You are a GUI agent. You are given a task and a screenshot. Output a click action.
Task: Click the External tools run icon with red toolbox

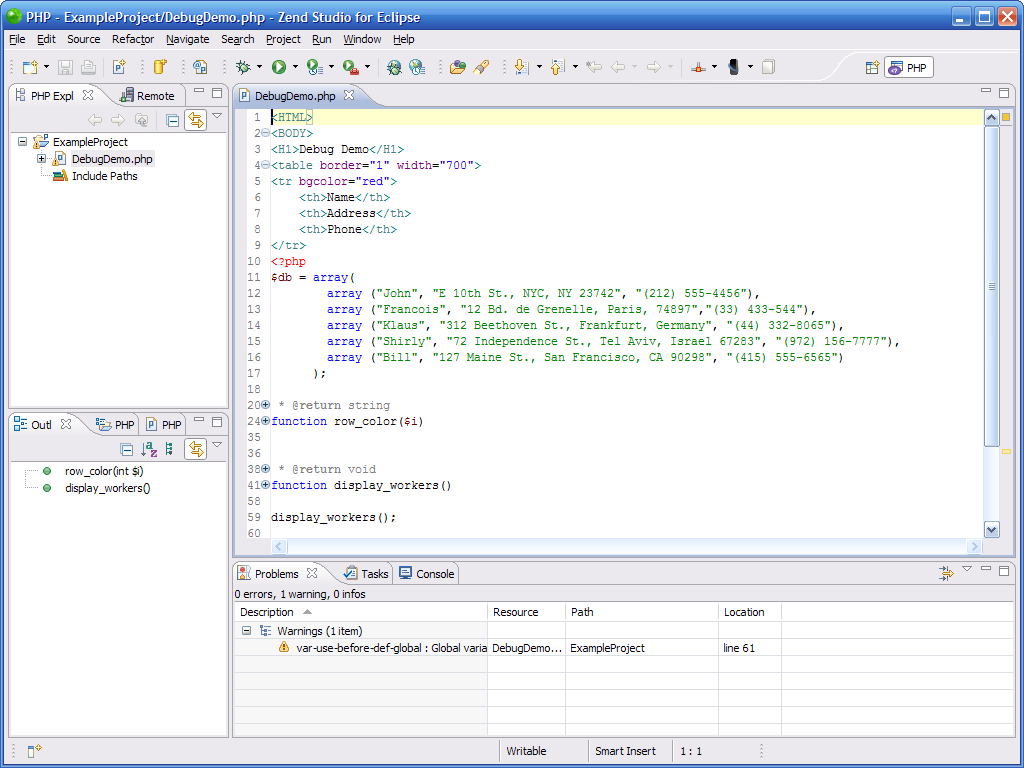click(x=350, y=67)
